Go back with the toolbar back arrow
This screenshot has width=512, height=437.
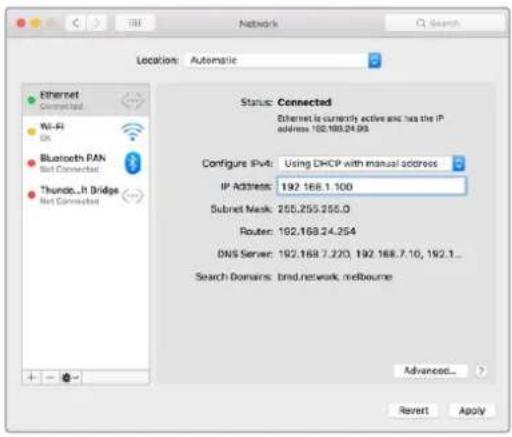click(76, 23)
